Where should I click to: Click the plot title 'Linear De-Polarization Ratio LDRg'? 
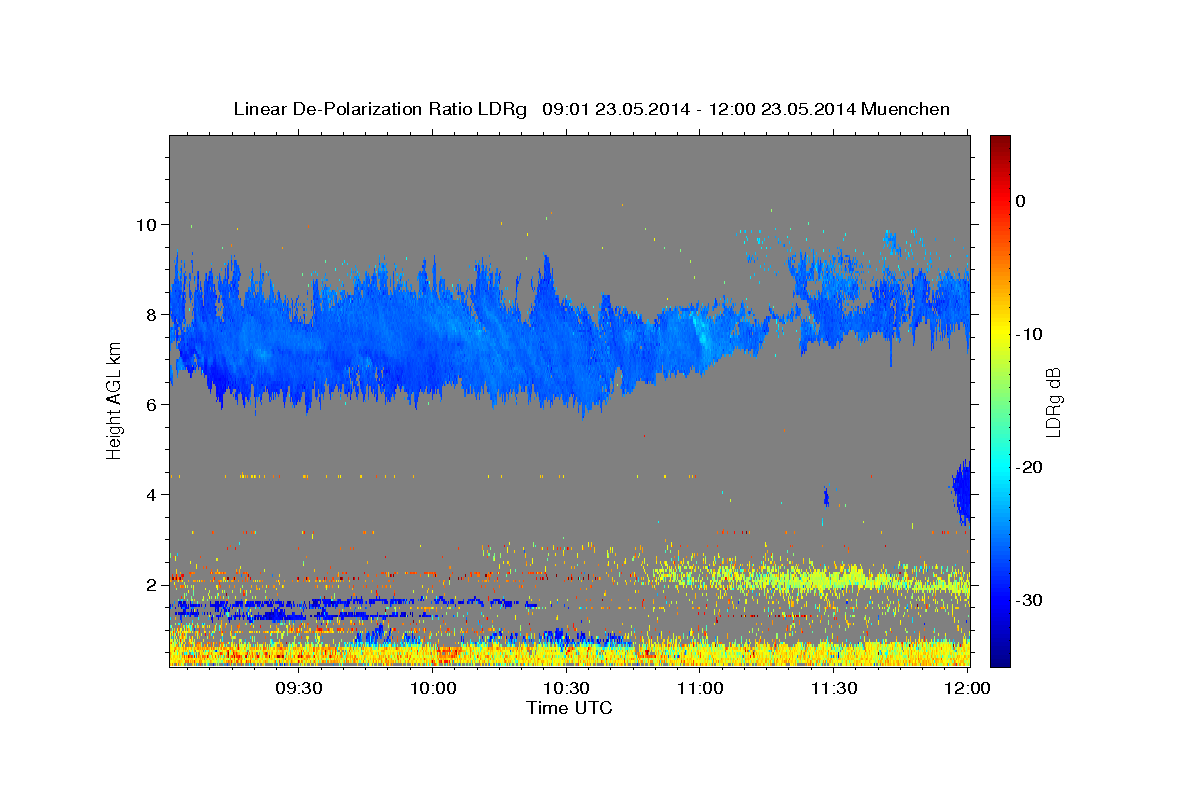tap(379, 109)
